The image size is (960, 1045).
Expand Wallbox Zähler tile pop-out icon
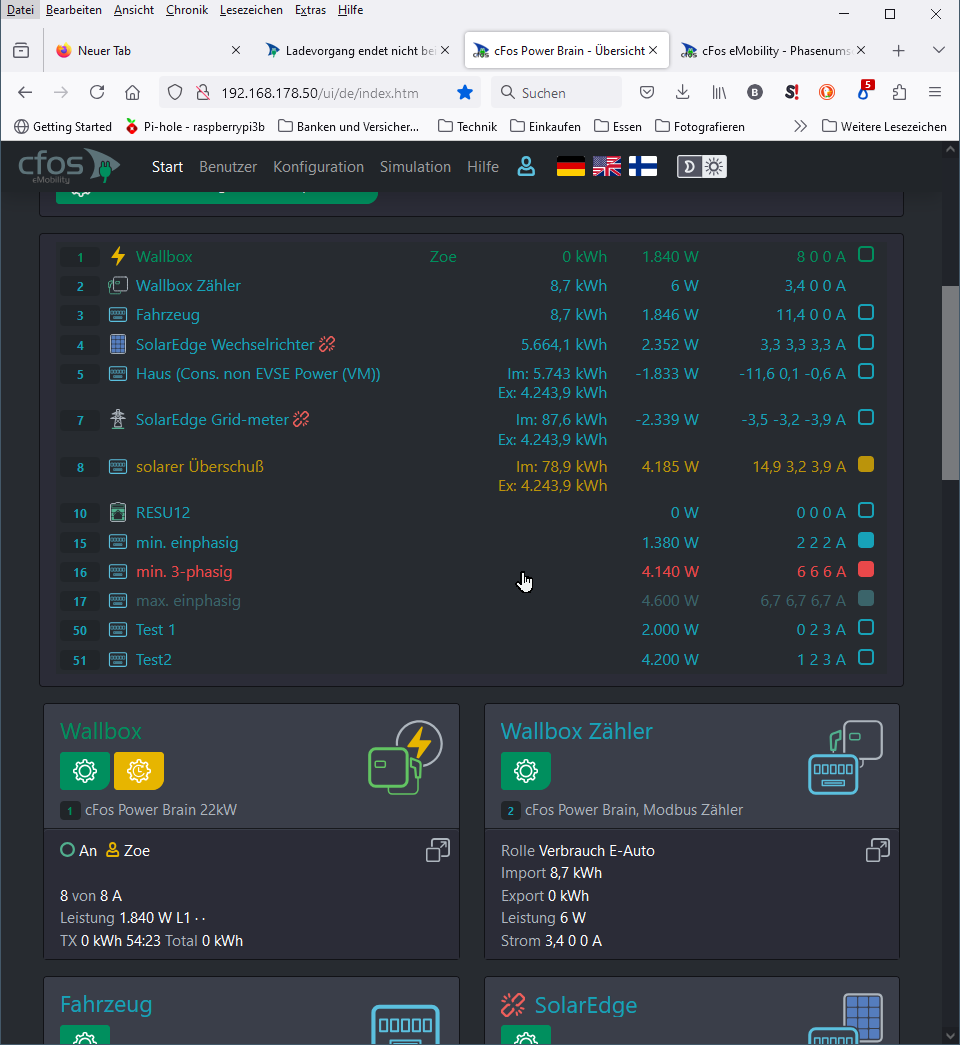point(878,850)
